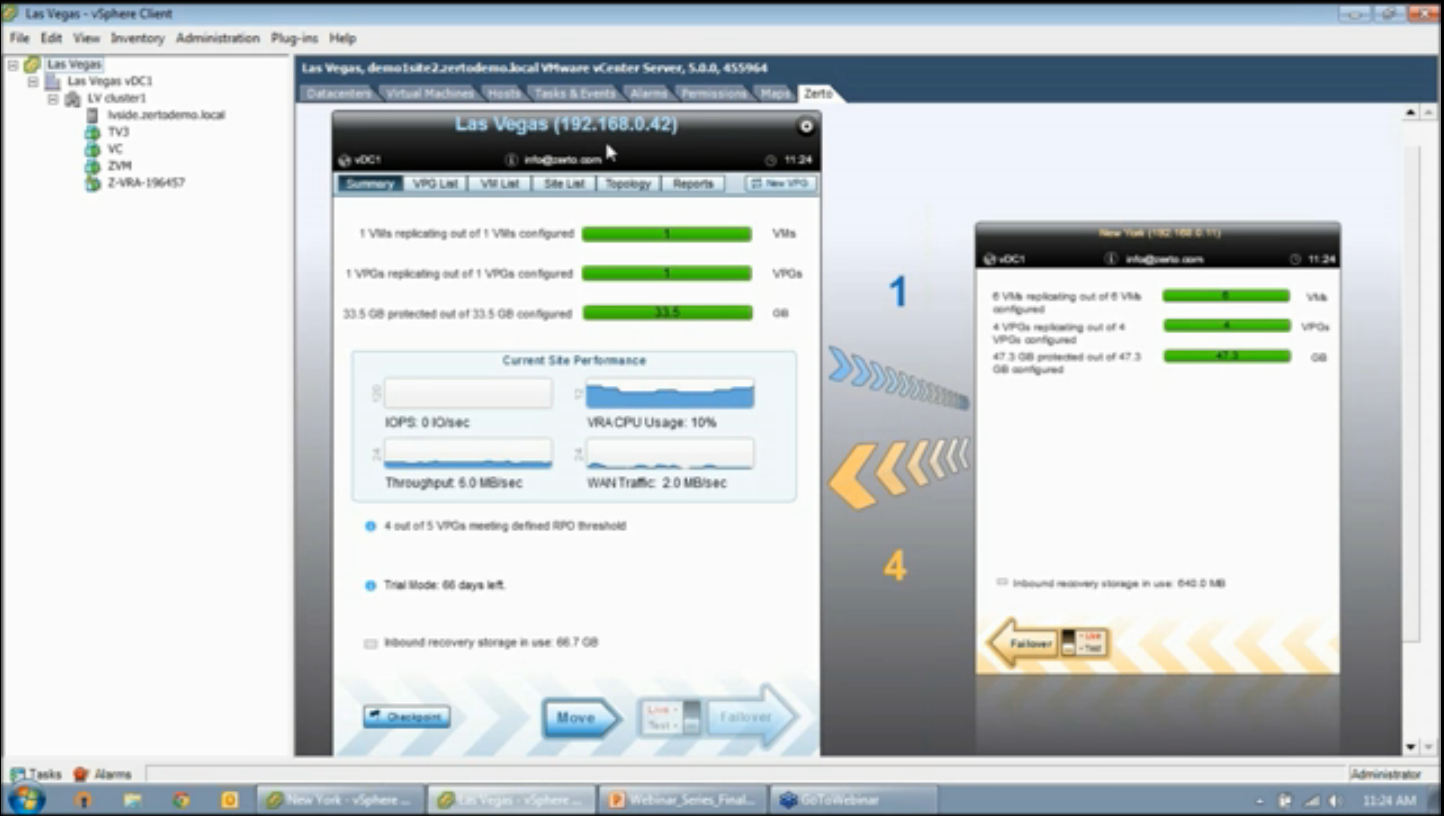Click the scroll-down arrow of main pane
1444x816 pixels.
[x=1411, y=747]
